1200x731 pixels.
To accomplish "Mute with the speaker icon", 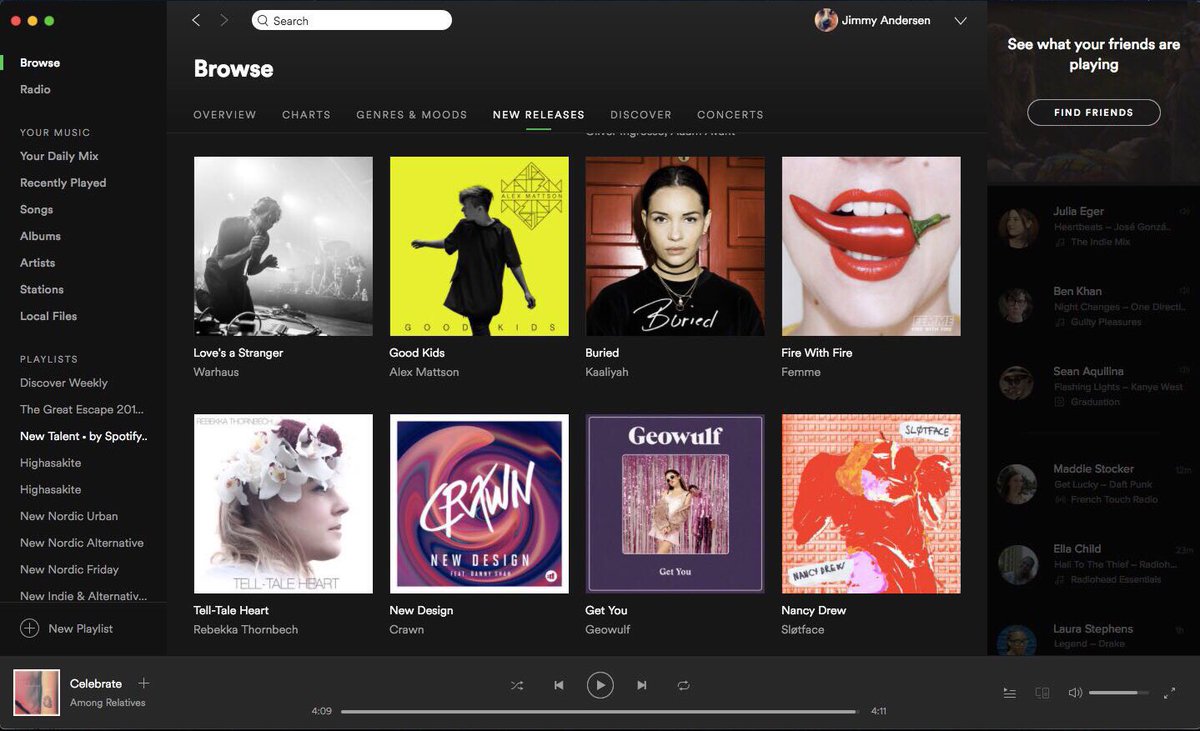I will tap(1075, 692).
